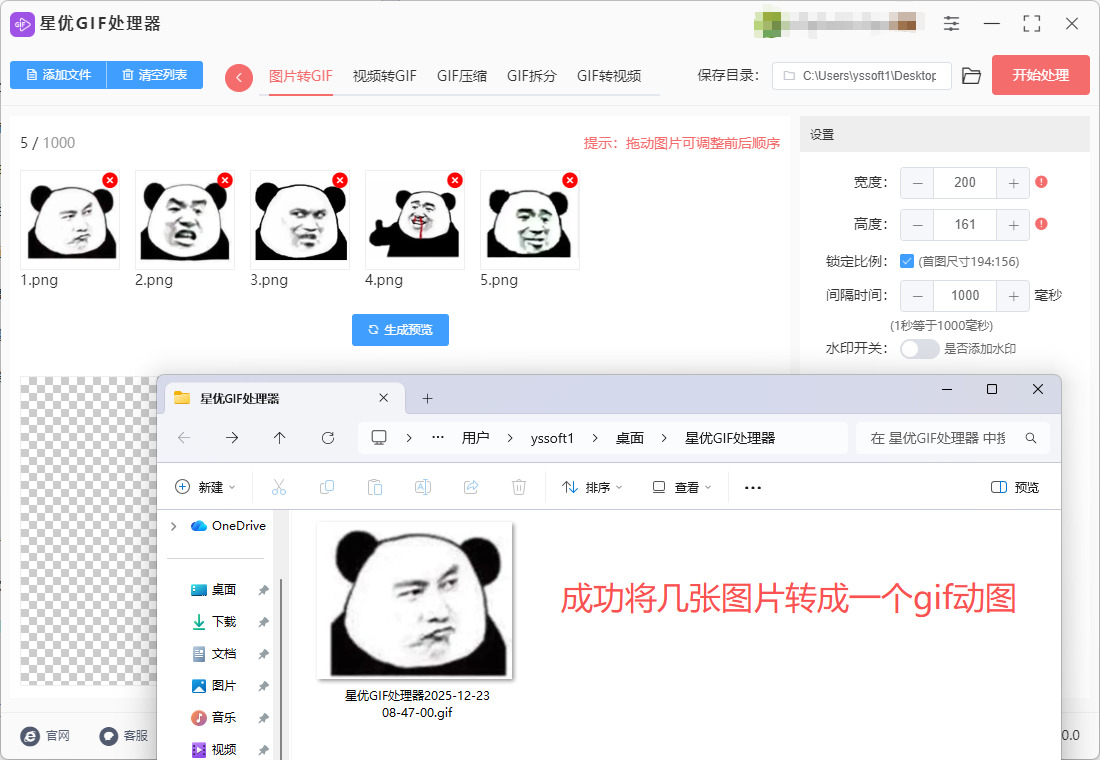Open the app settings sliders icon

(951, 24)
